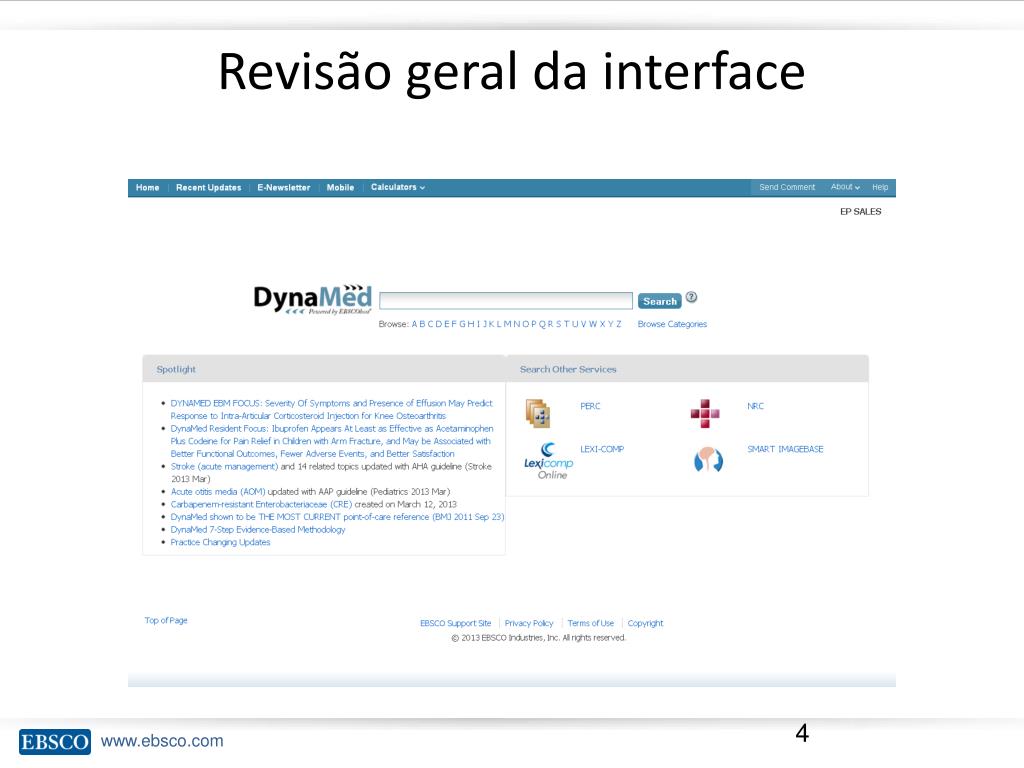
Task: Browse topics by letter M
Action: pos(507,324)
